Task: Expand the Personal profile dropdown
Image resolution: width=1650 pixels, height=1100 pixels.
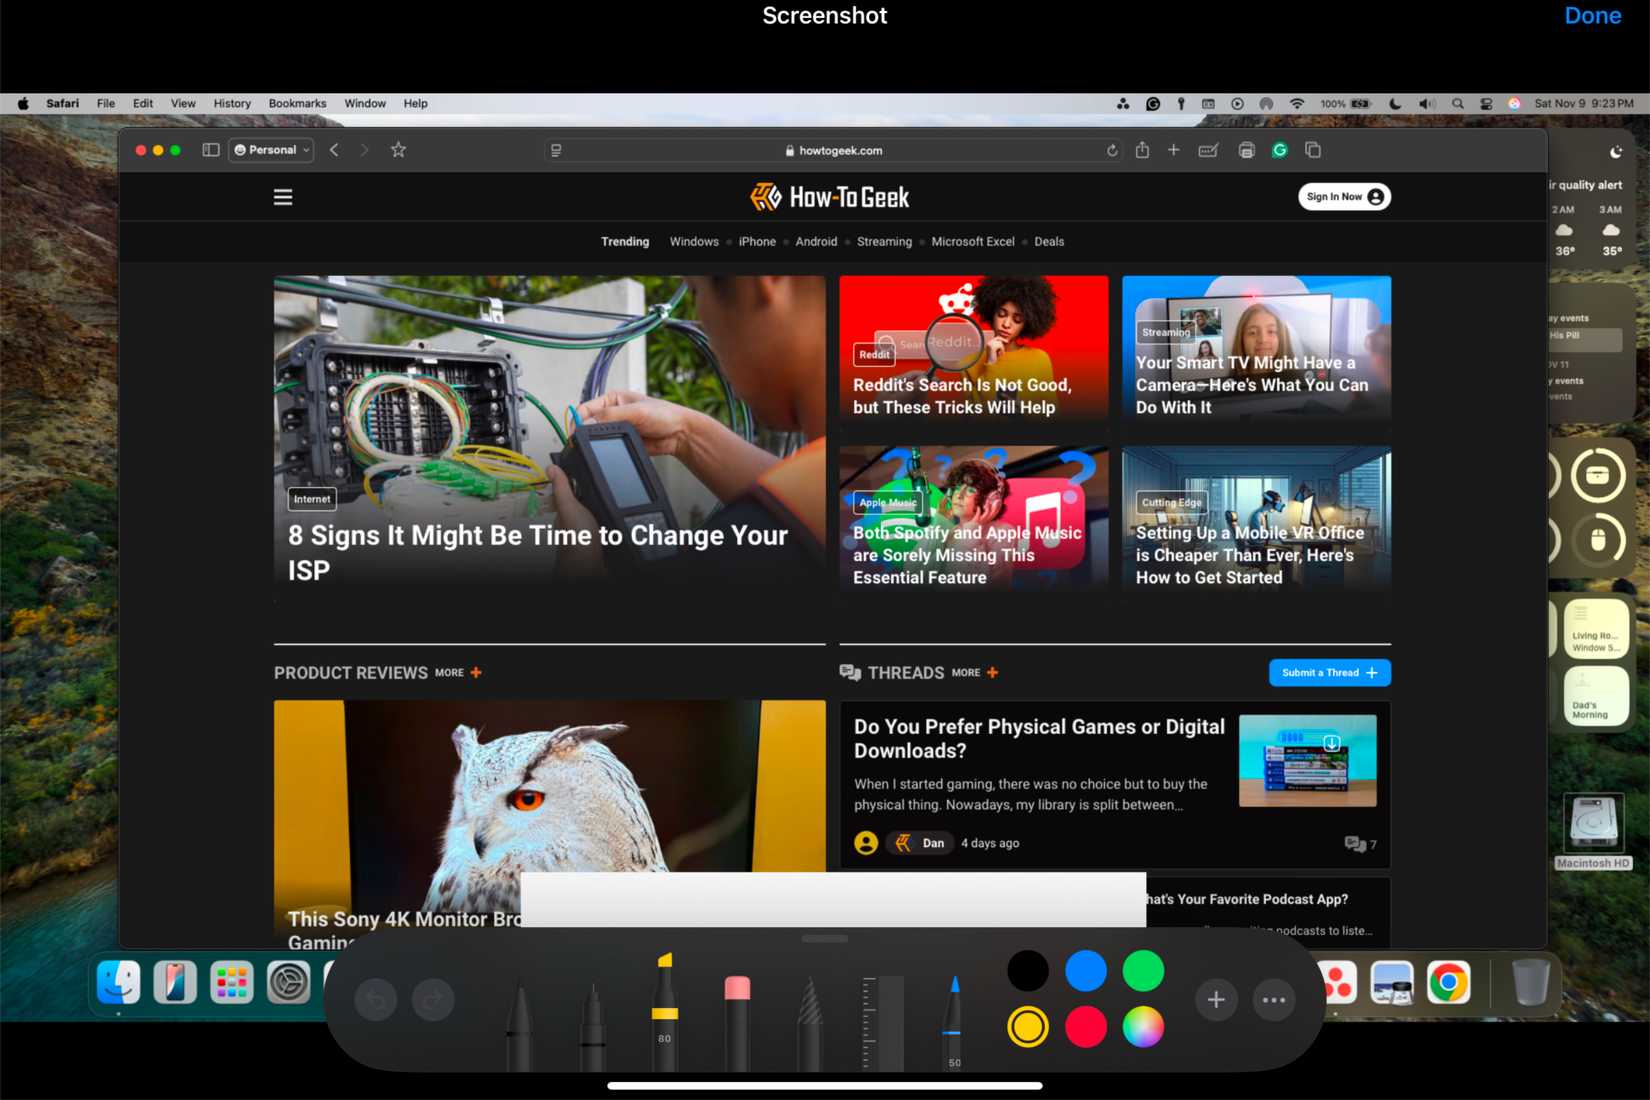Action: [x=272, y=150]
